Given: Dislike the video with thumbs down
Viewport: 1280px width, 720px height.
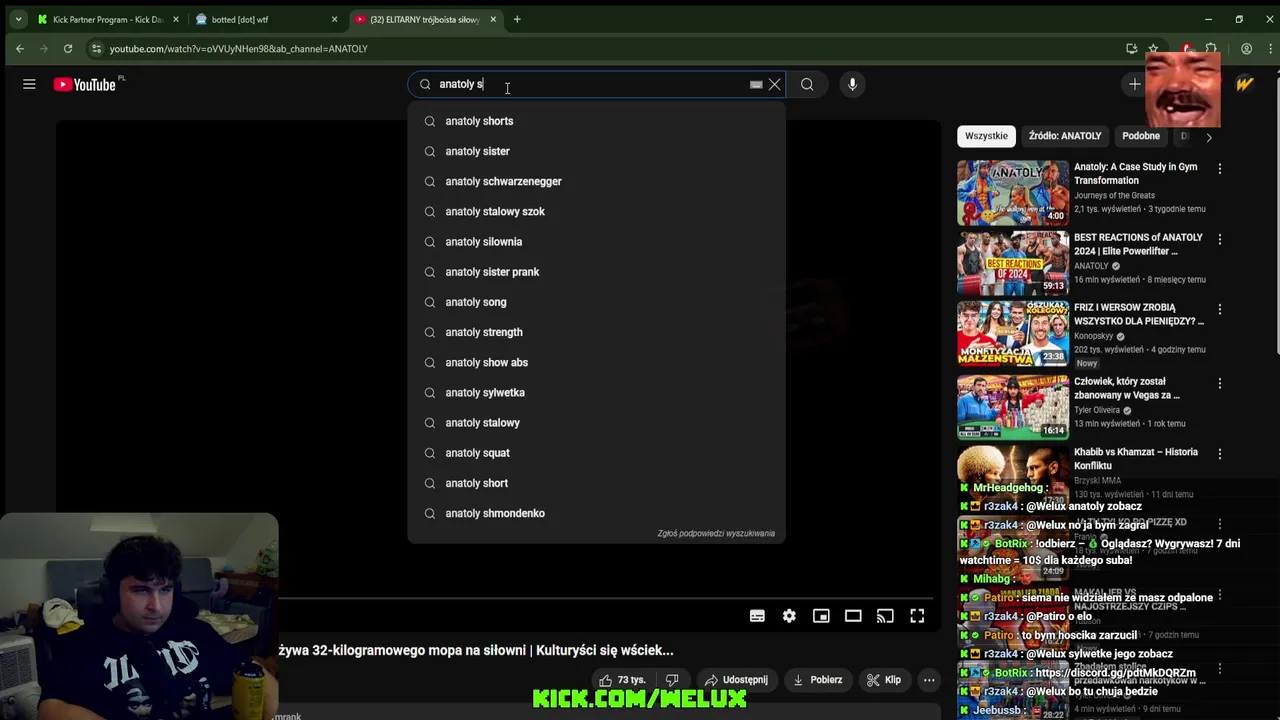Looking at the screenshot, I should 672,680.
